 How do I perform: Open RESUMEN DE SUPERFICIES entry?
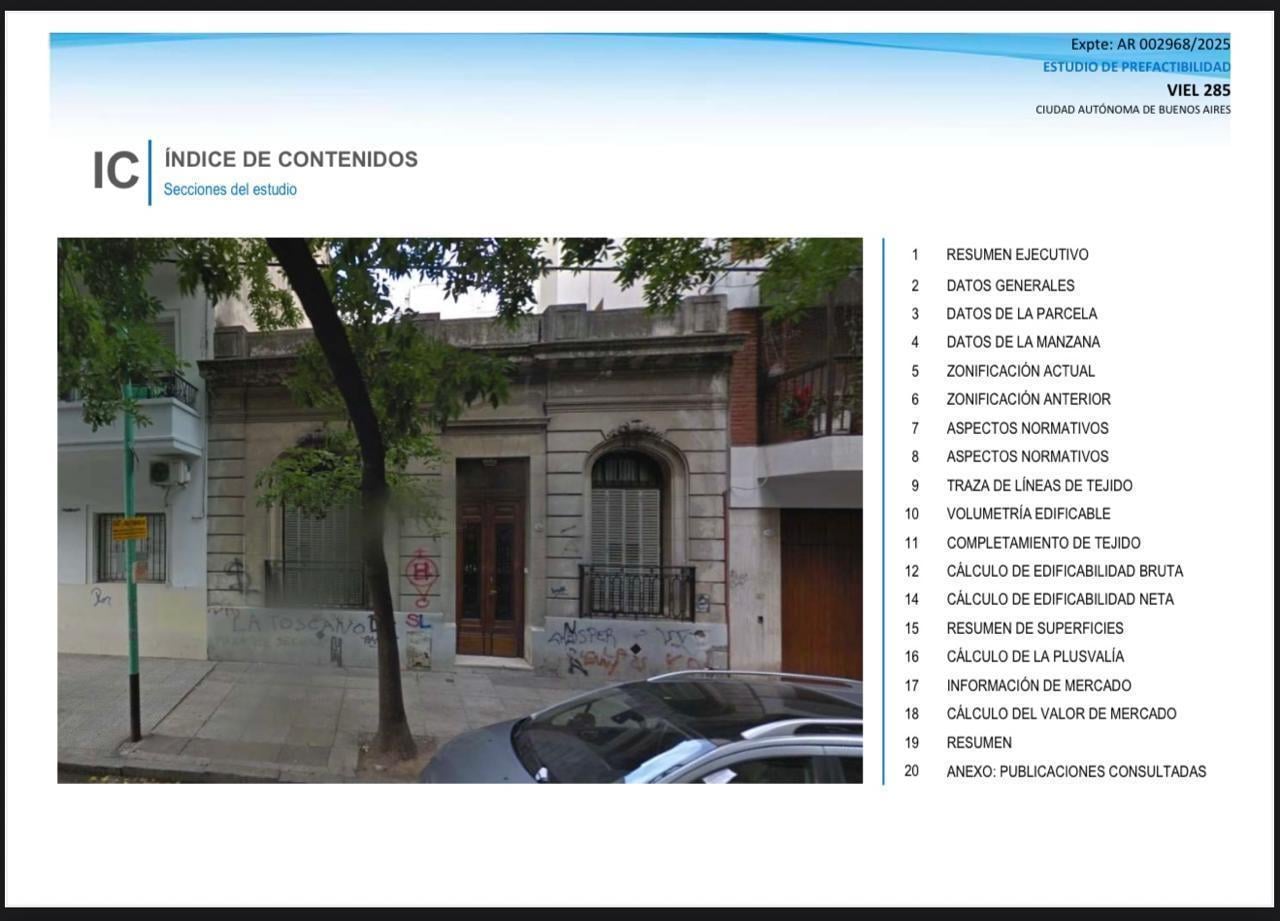point(1035,628)
